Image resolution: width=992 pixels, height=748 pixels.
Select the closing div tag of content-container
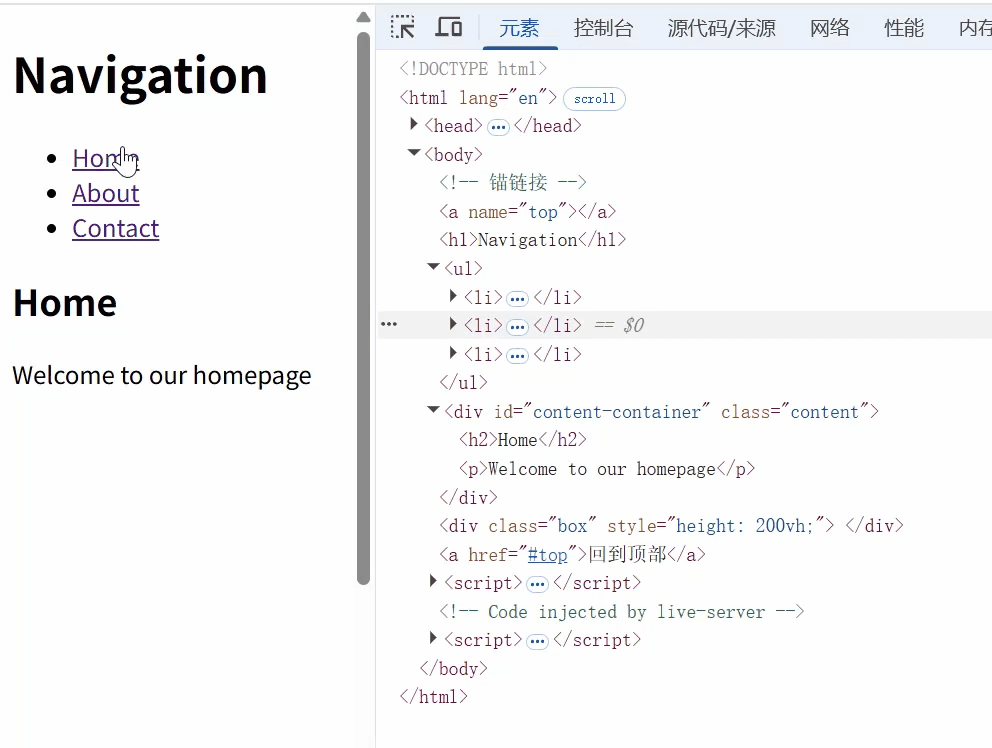coord(469,497)
